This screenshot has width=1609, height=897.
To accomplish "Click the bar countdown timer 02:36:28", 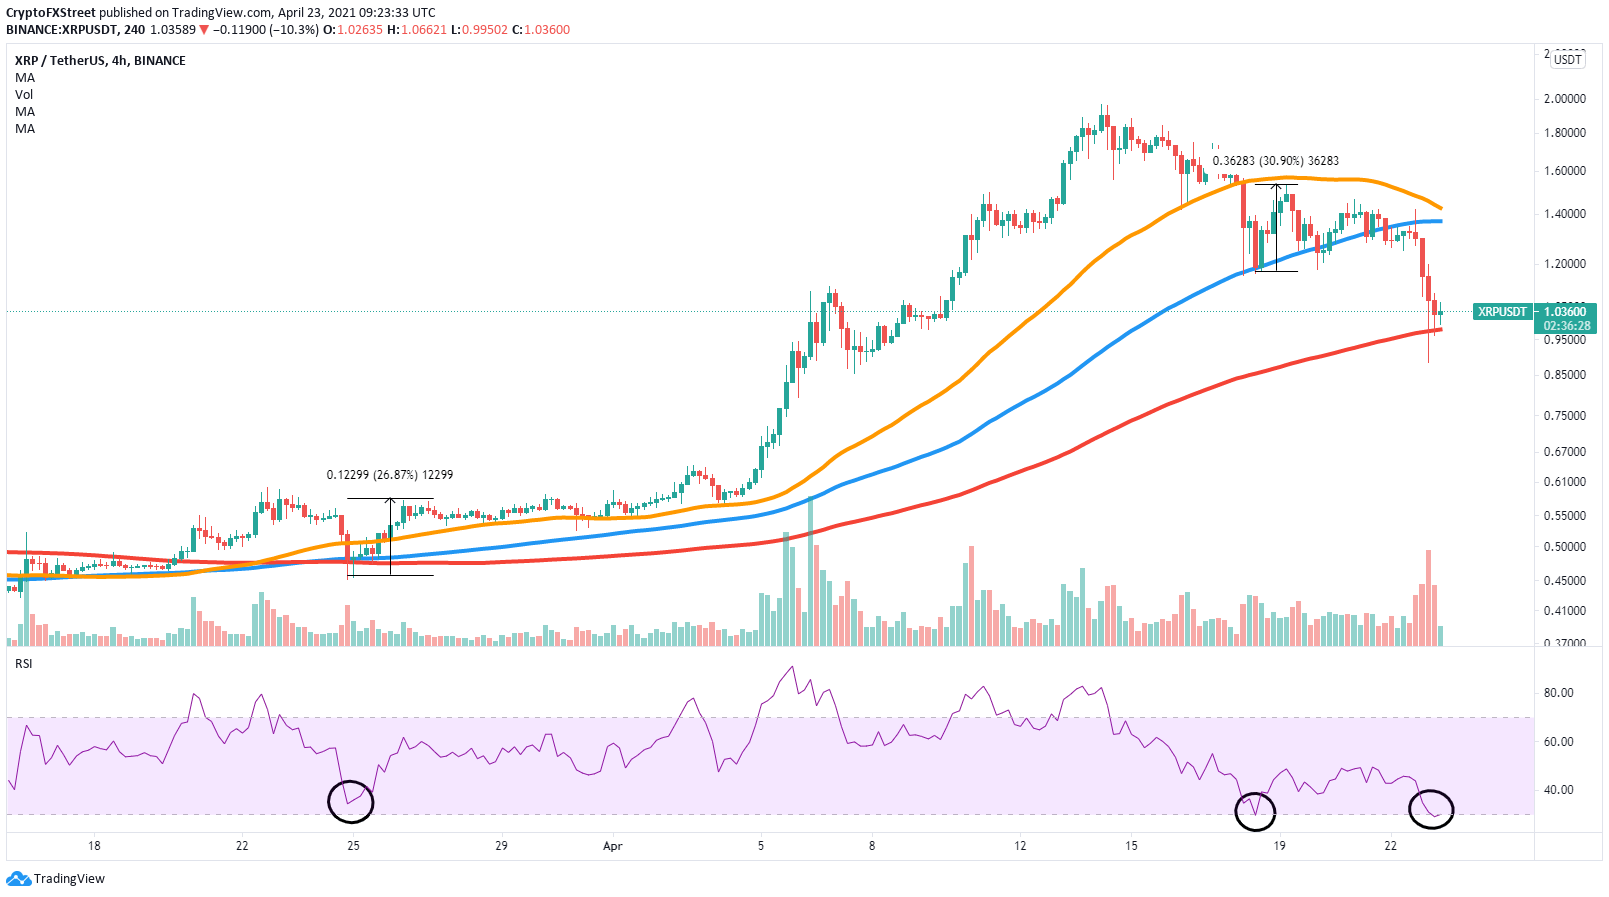I will pos(1566,326).
